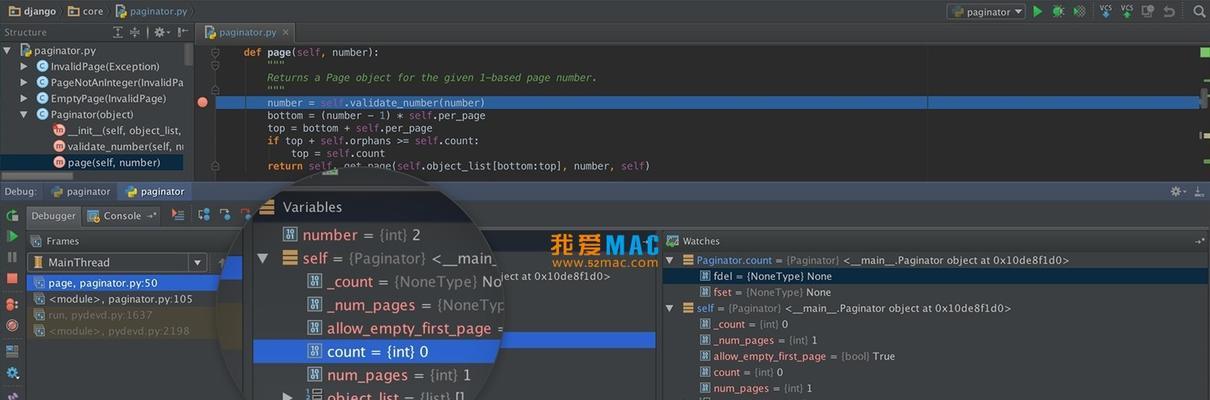
Task: Switch to second paginator debug session tab
Action: tap(153, 191)
